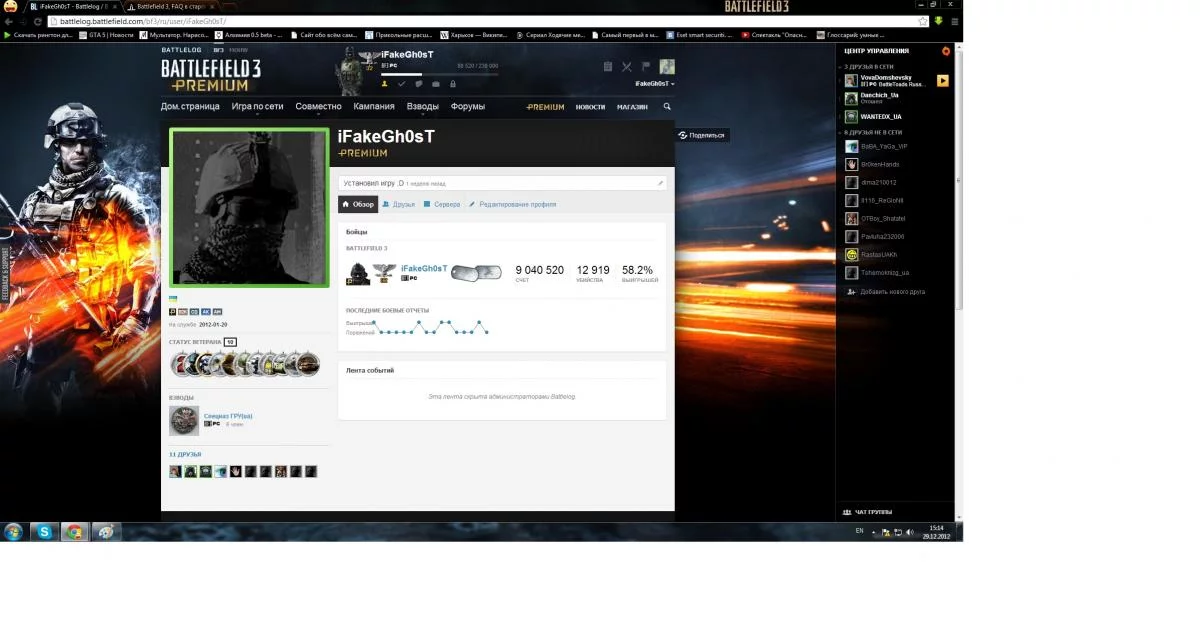1200x635 pixels.
Task: Click the hand-icon friend avatar in friends row
Action: (x=236, y=471)
